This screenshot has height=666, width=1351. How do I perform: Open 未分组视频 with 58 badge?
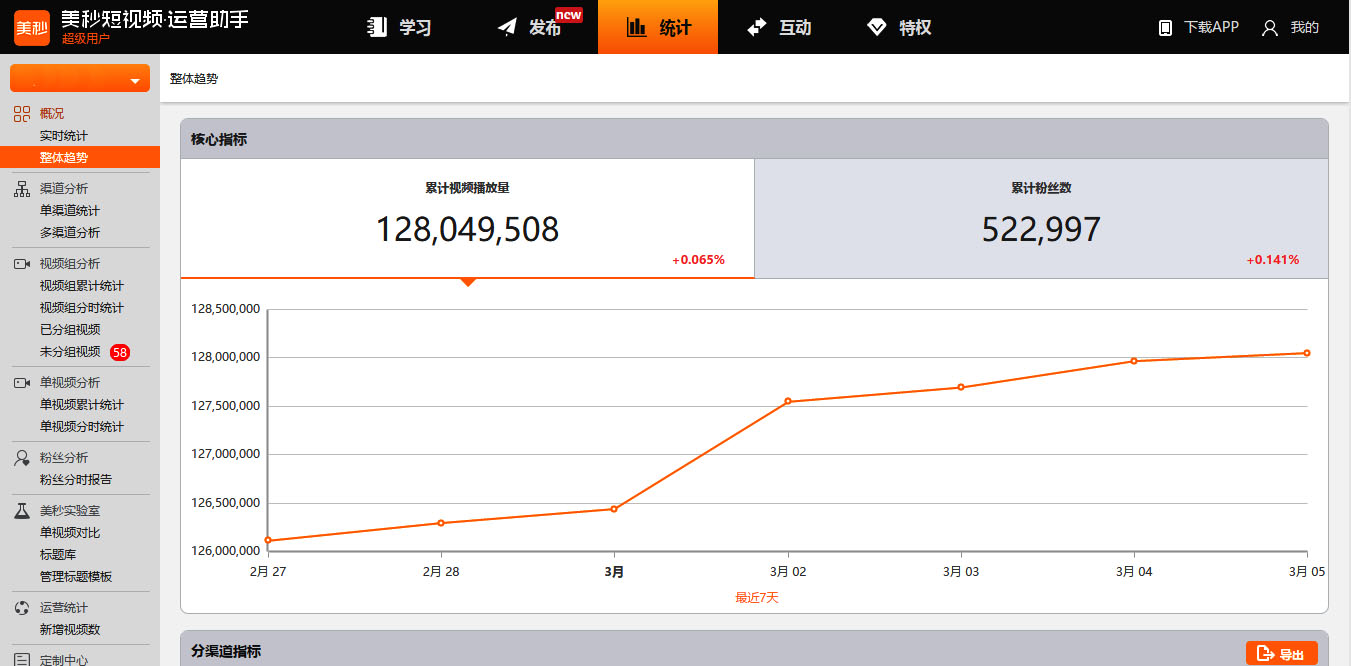pos(70,352)
